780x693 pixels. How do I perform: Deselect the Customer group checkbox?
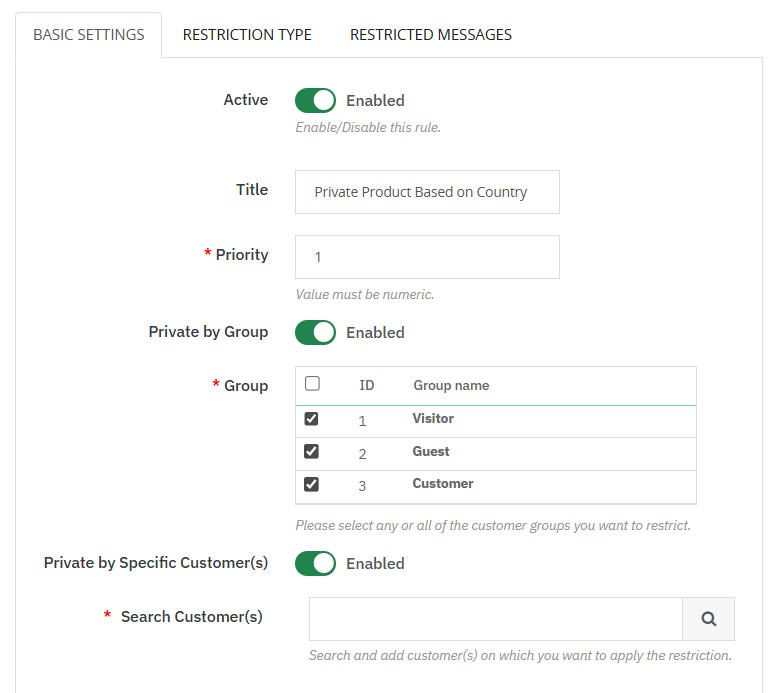(311, 484)
